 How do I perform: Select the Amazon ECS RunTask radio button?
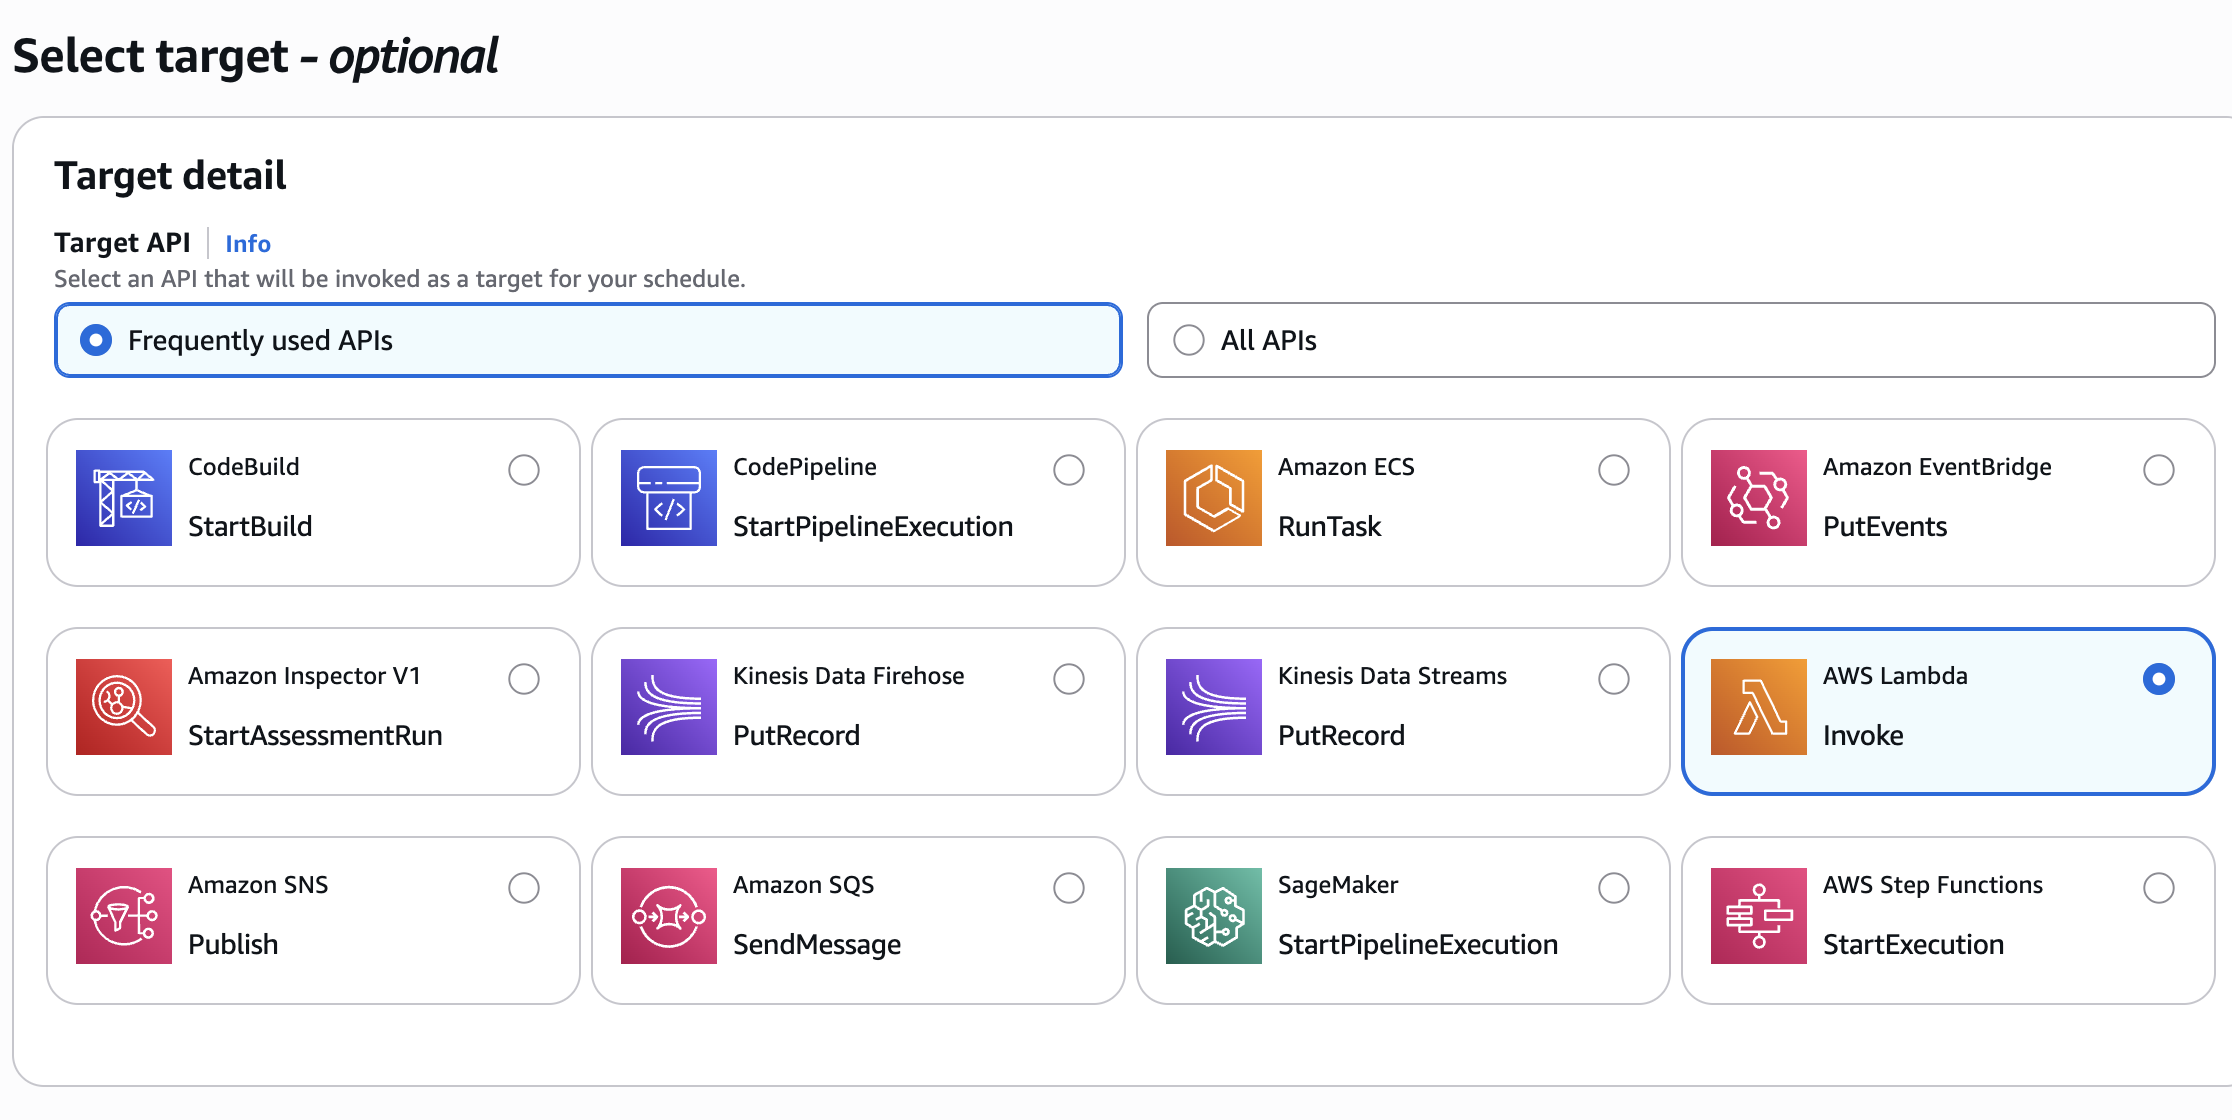pyautogui.click(x=1614, y=470)
